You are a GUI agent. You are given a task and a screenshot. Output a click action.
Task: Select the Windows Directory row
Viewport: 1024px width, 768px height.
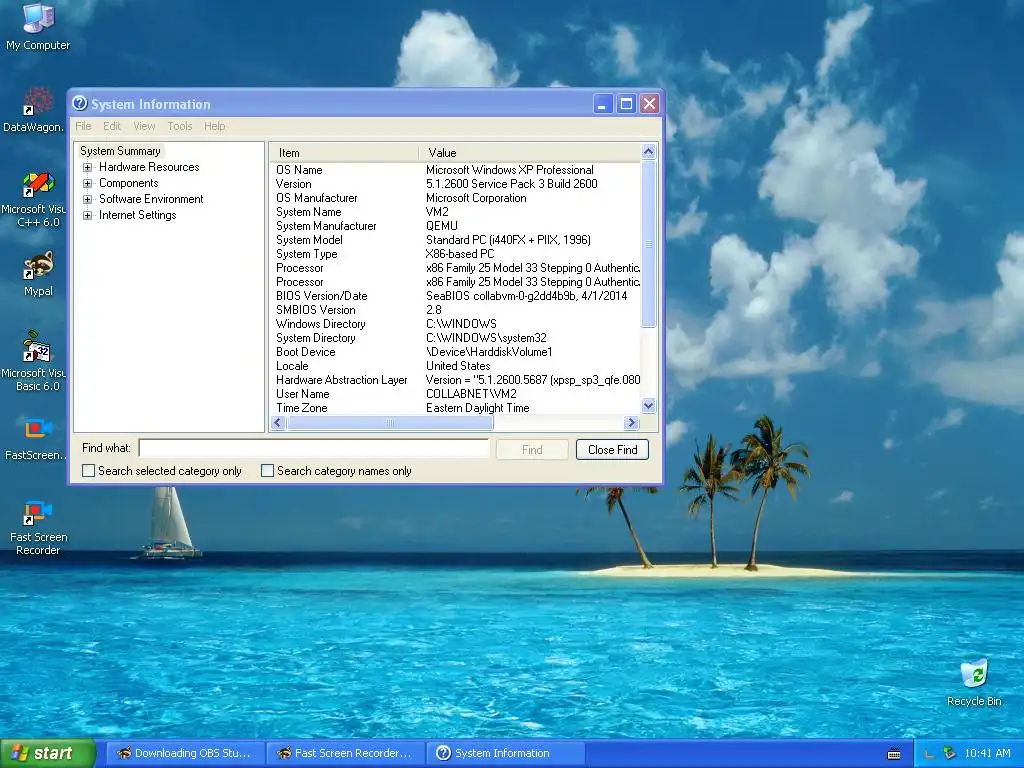tap(455, 324)
